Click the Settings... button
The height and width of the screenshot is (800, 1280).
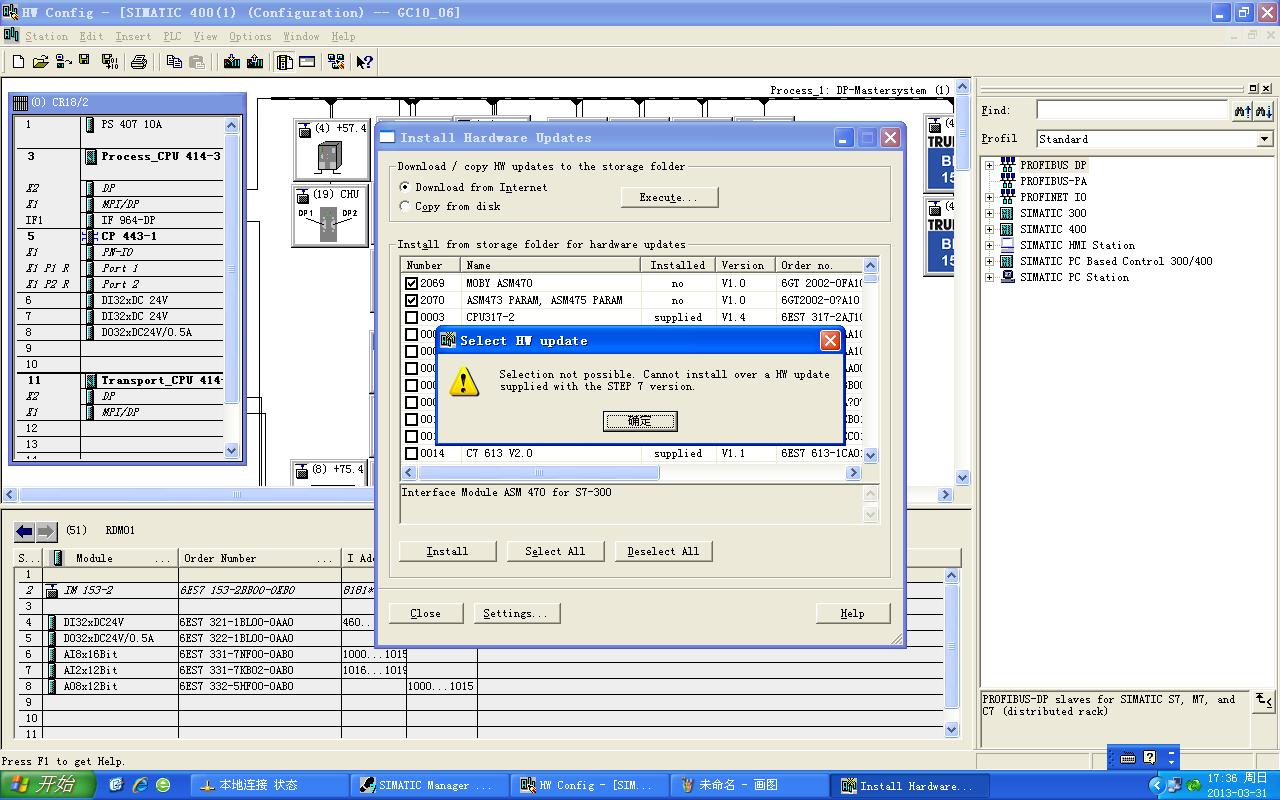click(x=516, y=613)
